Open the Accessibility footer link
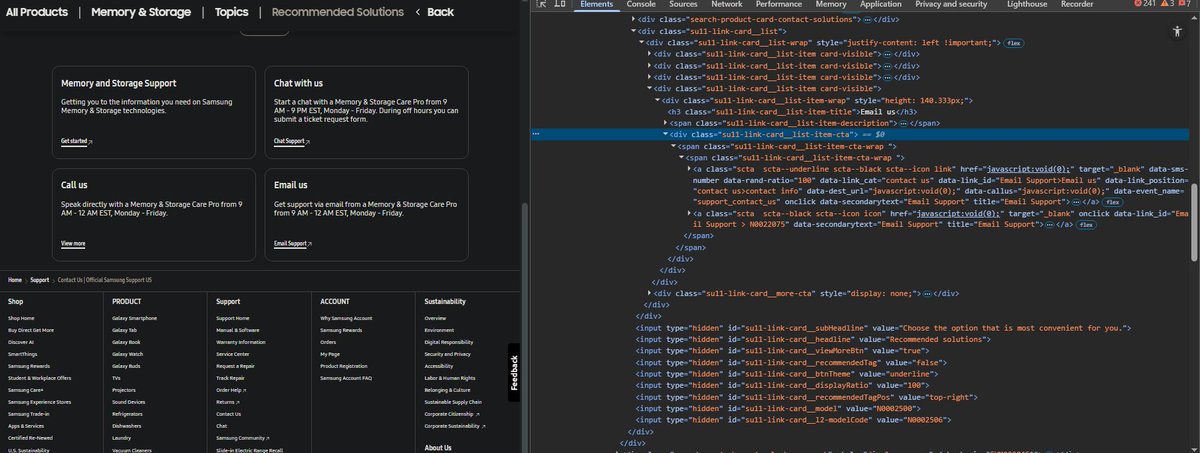Screen dimensions: 1200x453 tap(439, 366)
